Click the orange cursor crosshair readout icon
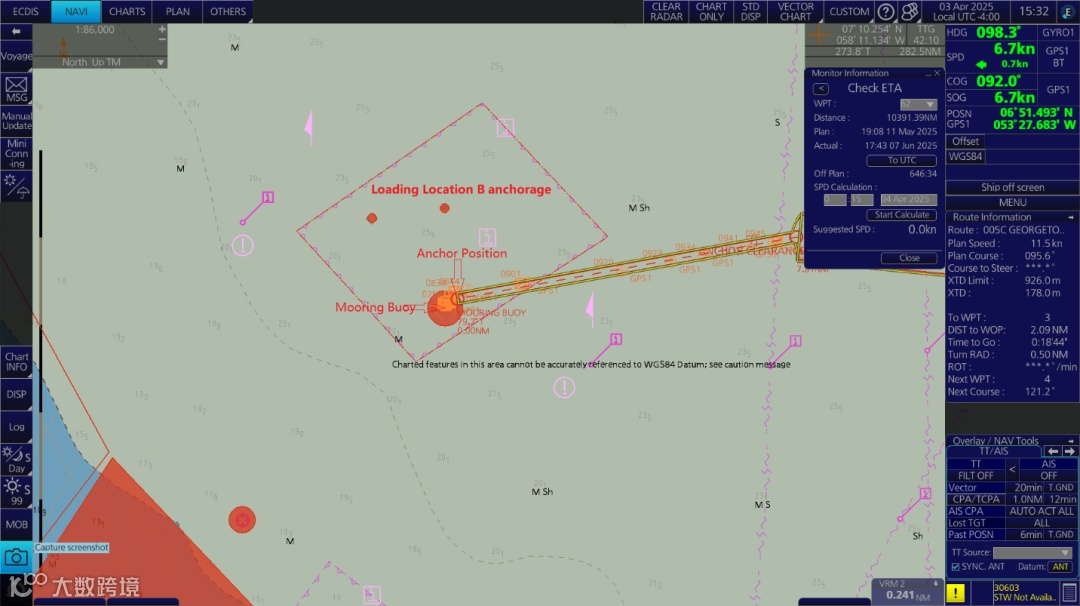 (x=819, y=34)
